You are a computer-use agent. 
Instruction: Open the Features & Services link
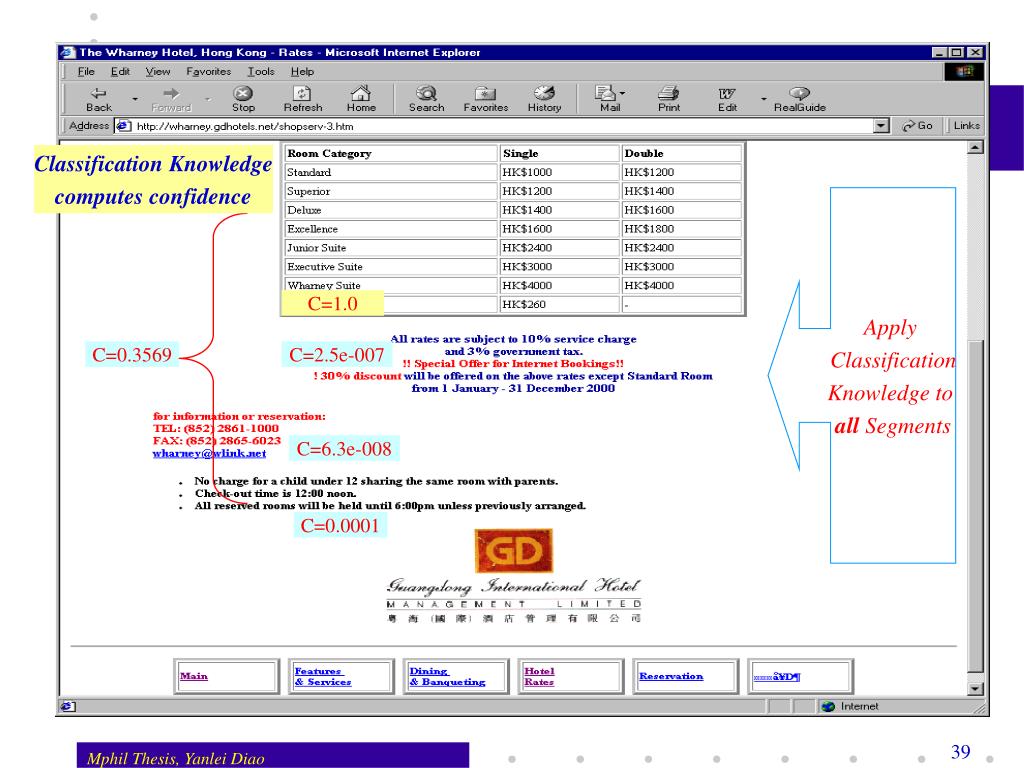pos(323,677)
